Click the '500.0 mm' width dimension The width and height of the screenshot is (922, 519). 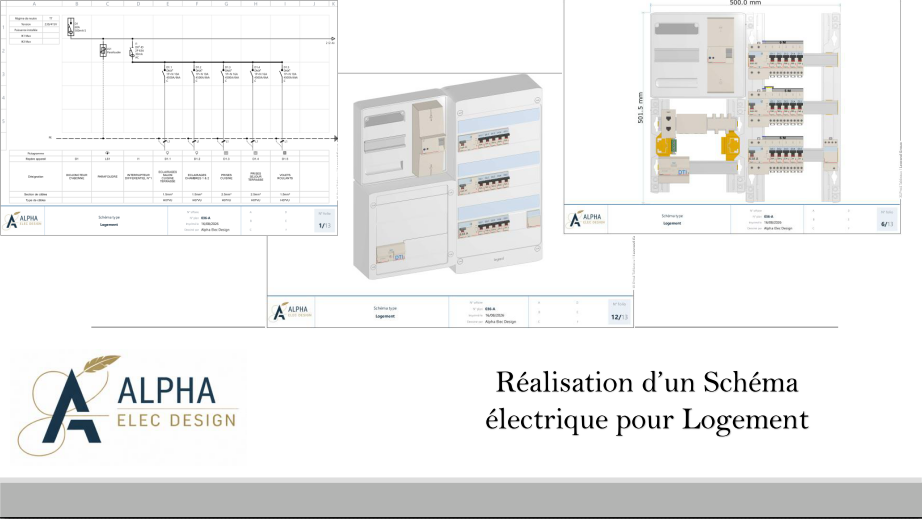(x=745, y=3)
